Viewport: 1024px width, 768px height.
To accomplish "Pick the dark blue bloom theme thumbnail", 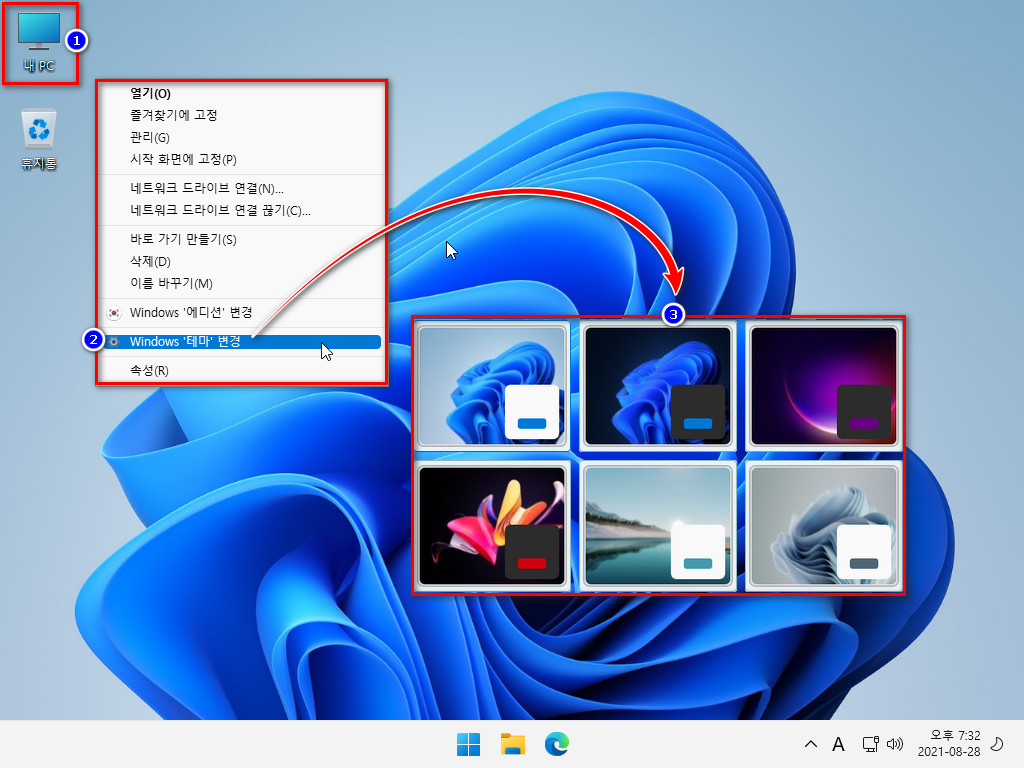I will click(x=658, y=385).
